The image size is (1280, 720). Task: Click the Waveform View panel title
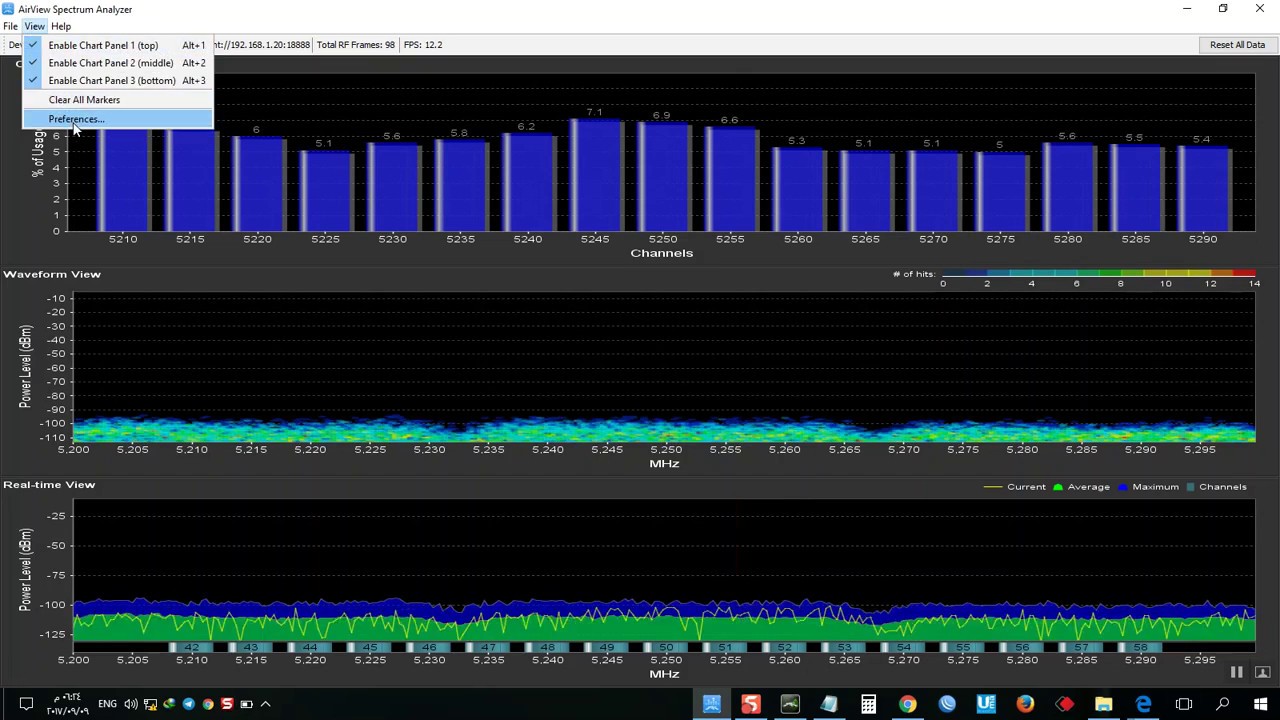(52, 274)
